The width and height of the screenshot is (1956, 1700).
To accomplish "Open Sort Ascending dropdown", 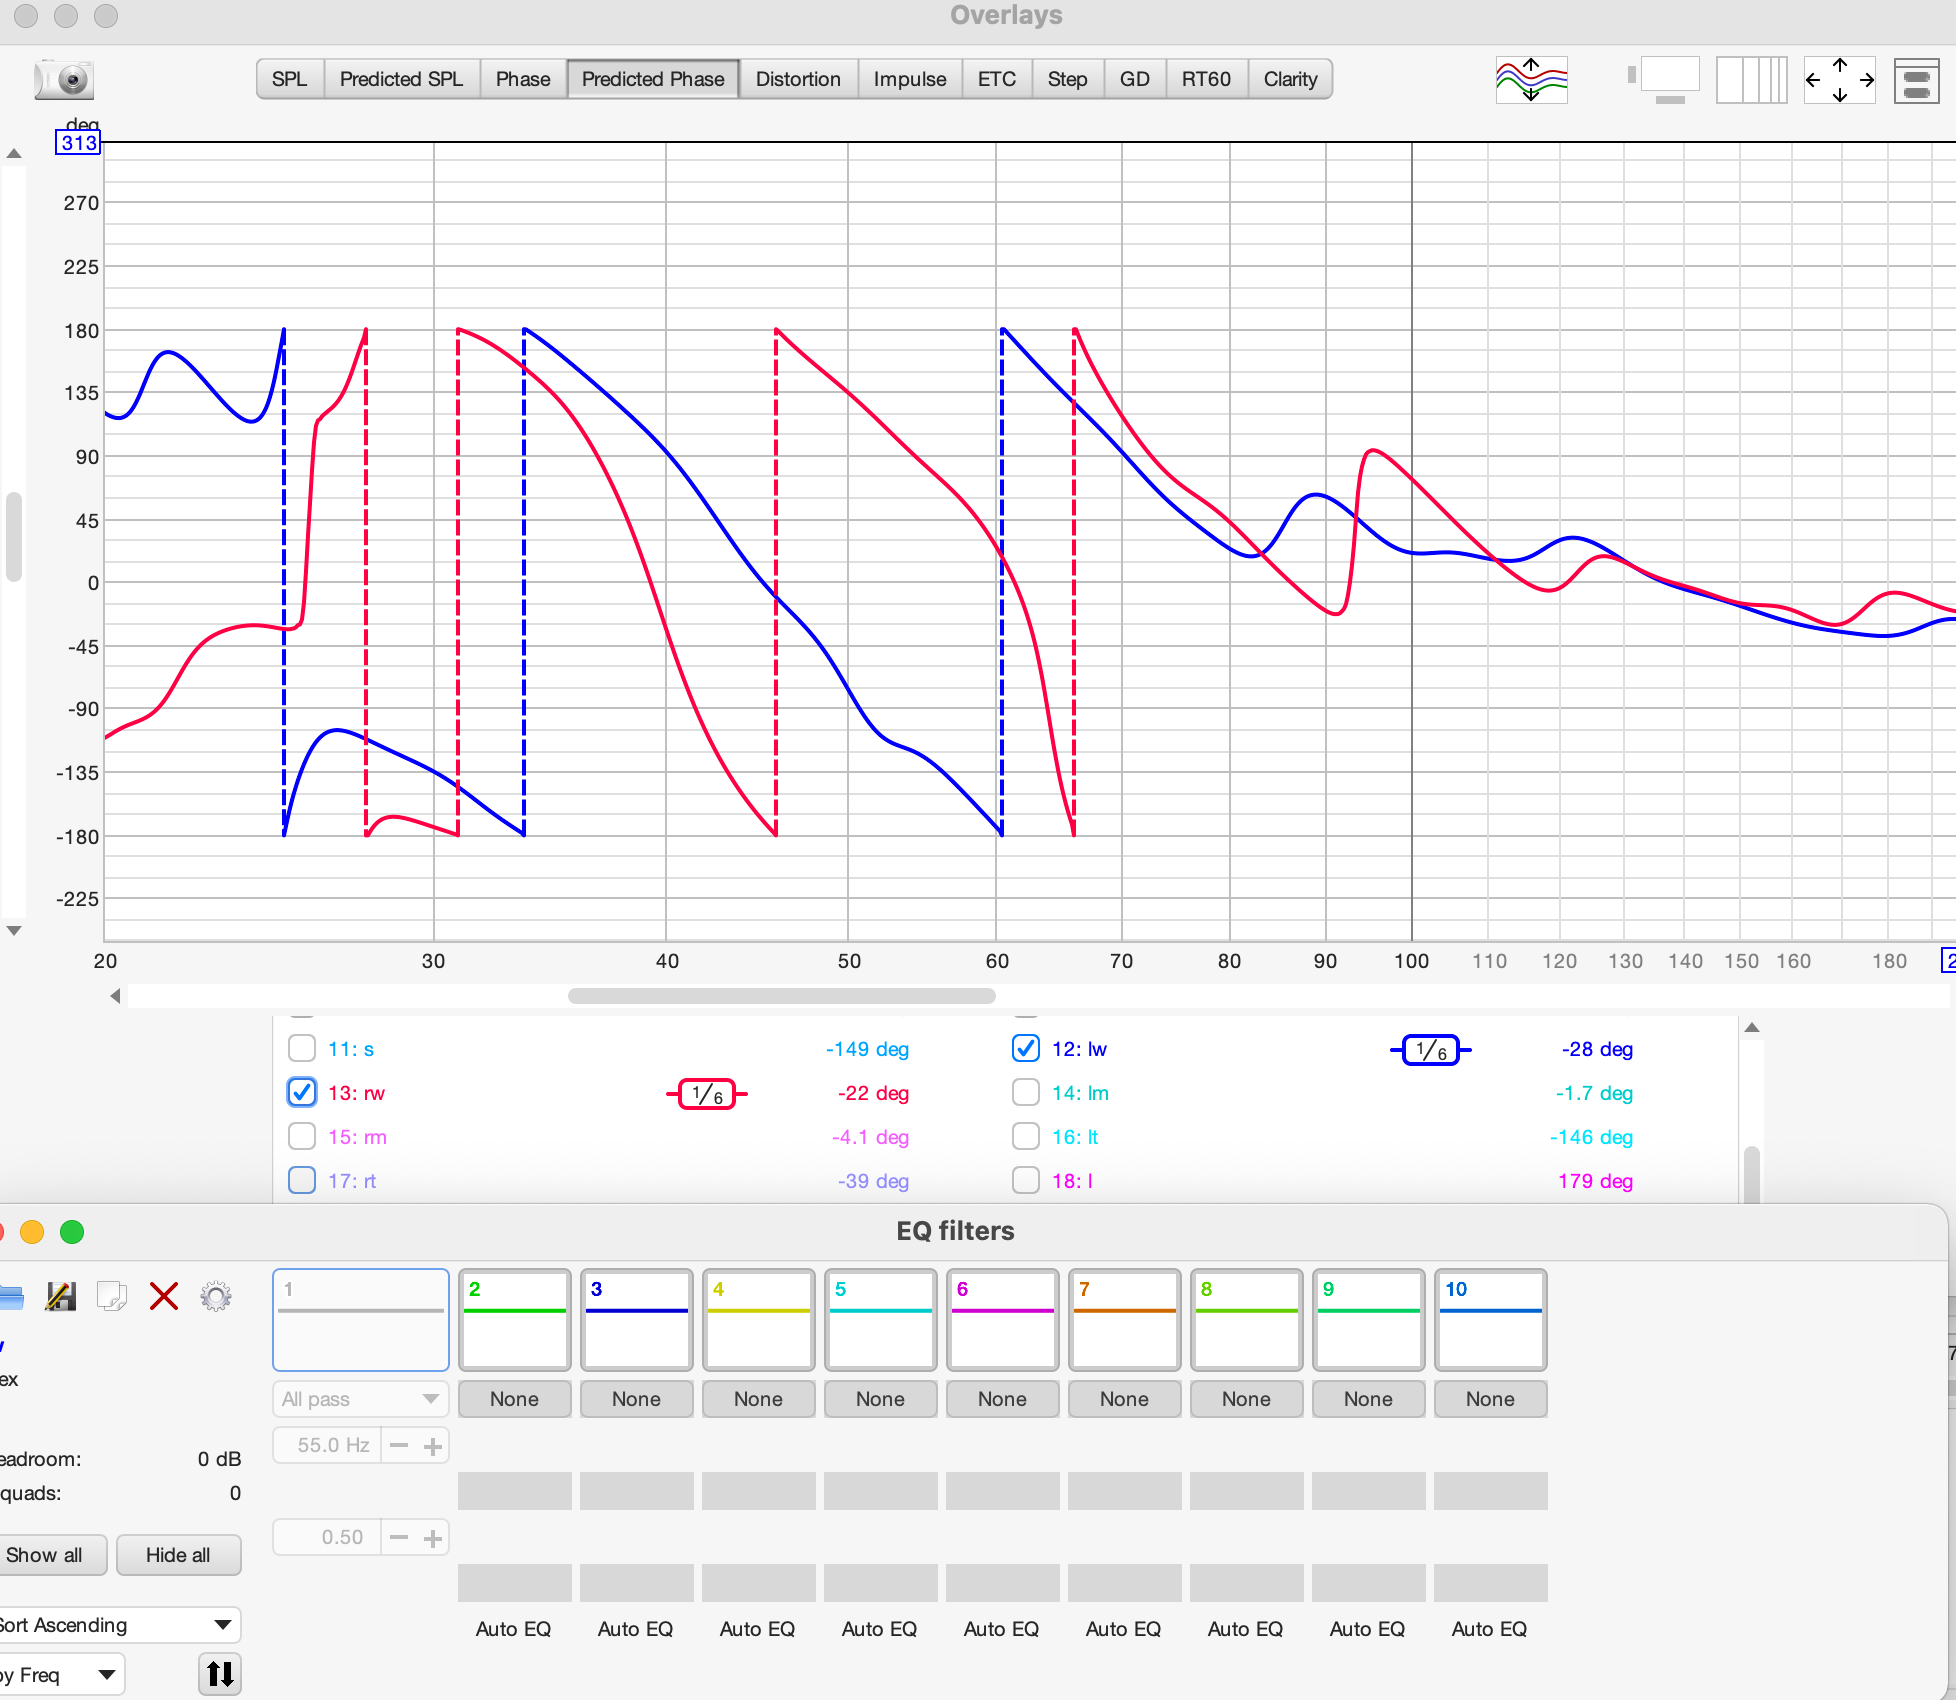I will pos(118,1625).
